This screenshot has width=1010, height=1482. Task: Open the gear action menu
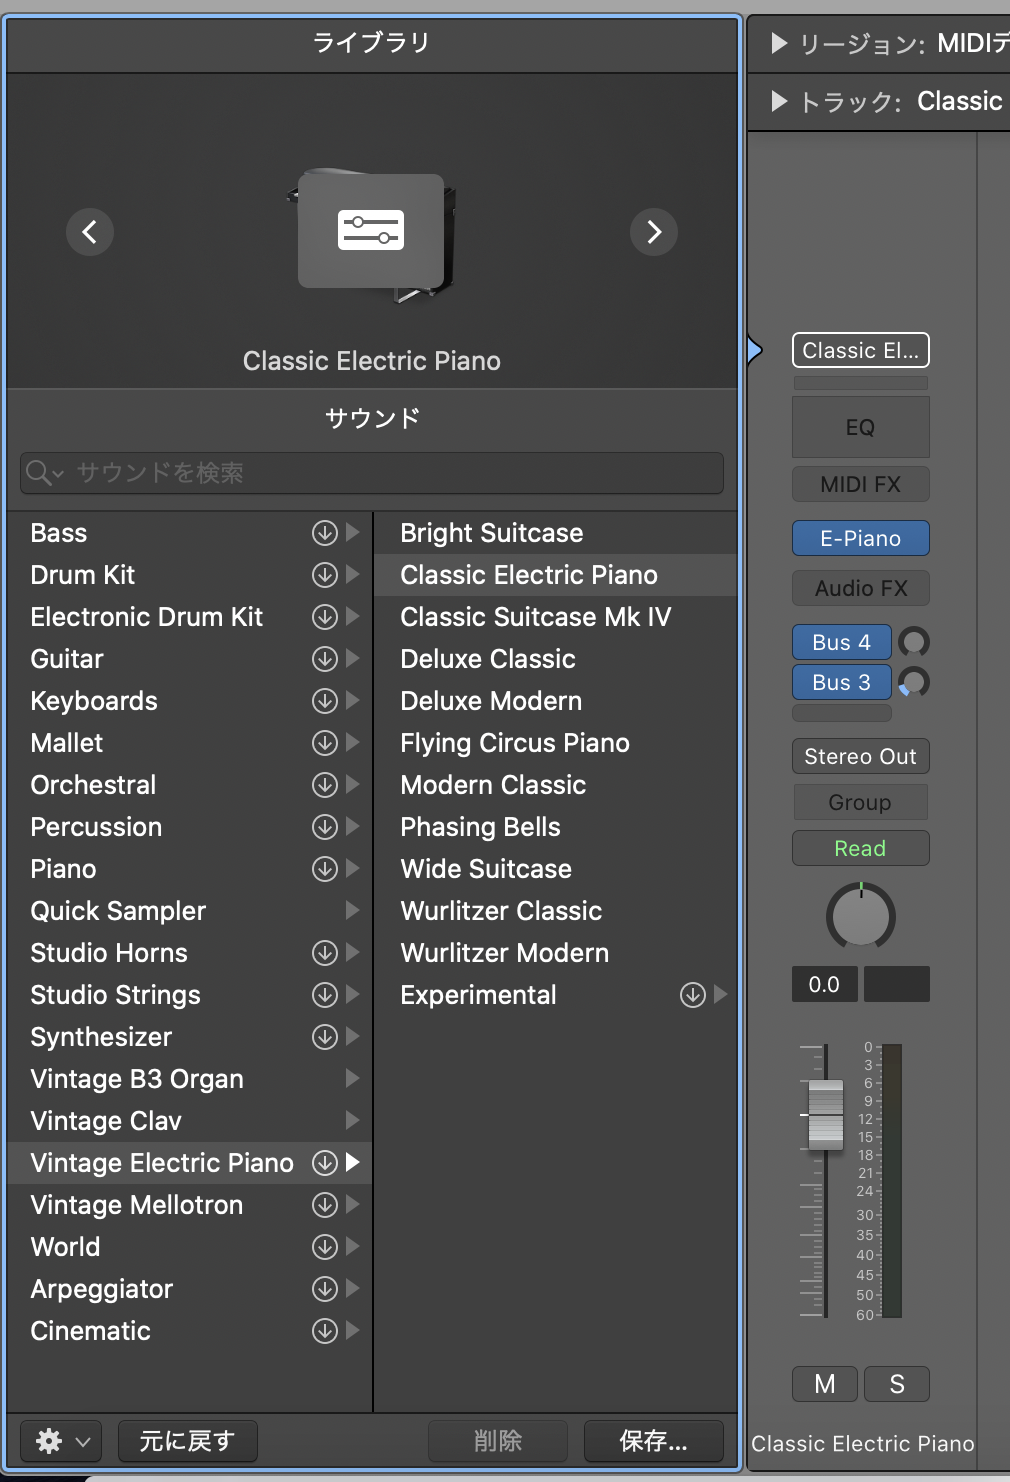61,1441
